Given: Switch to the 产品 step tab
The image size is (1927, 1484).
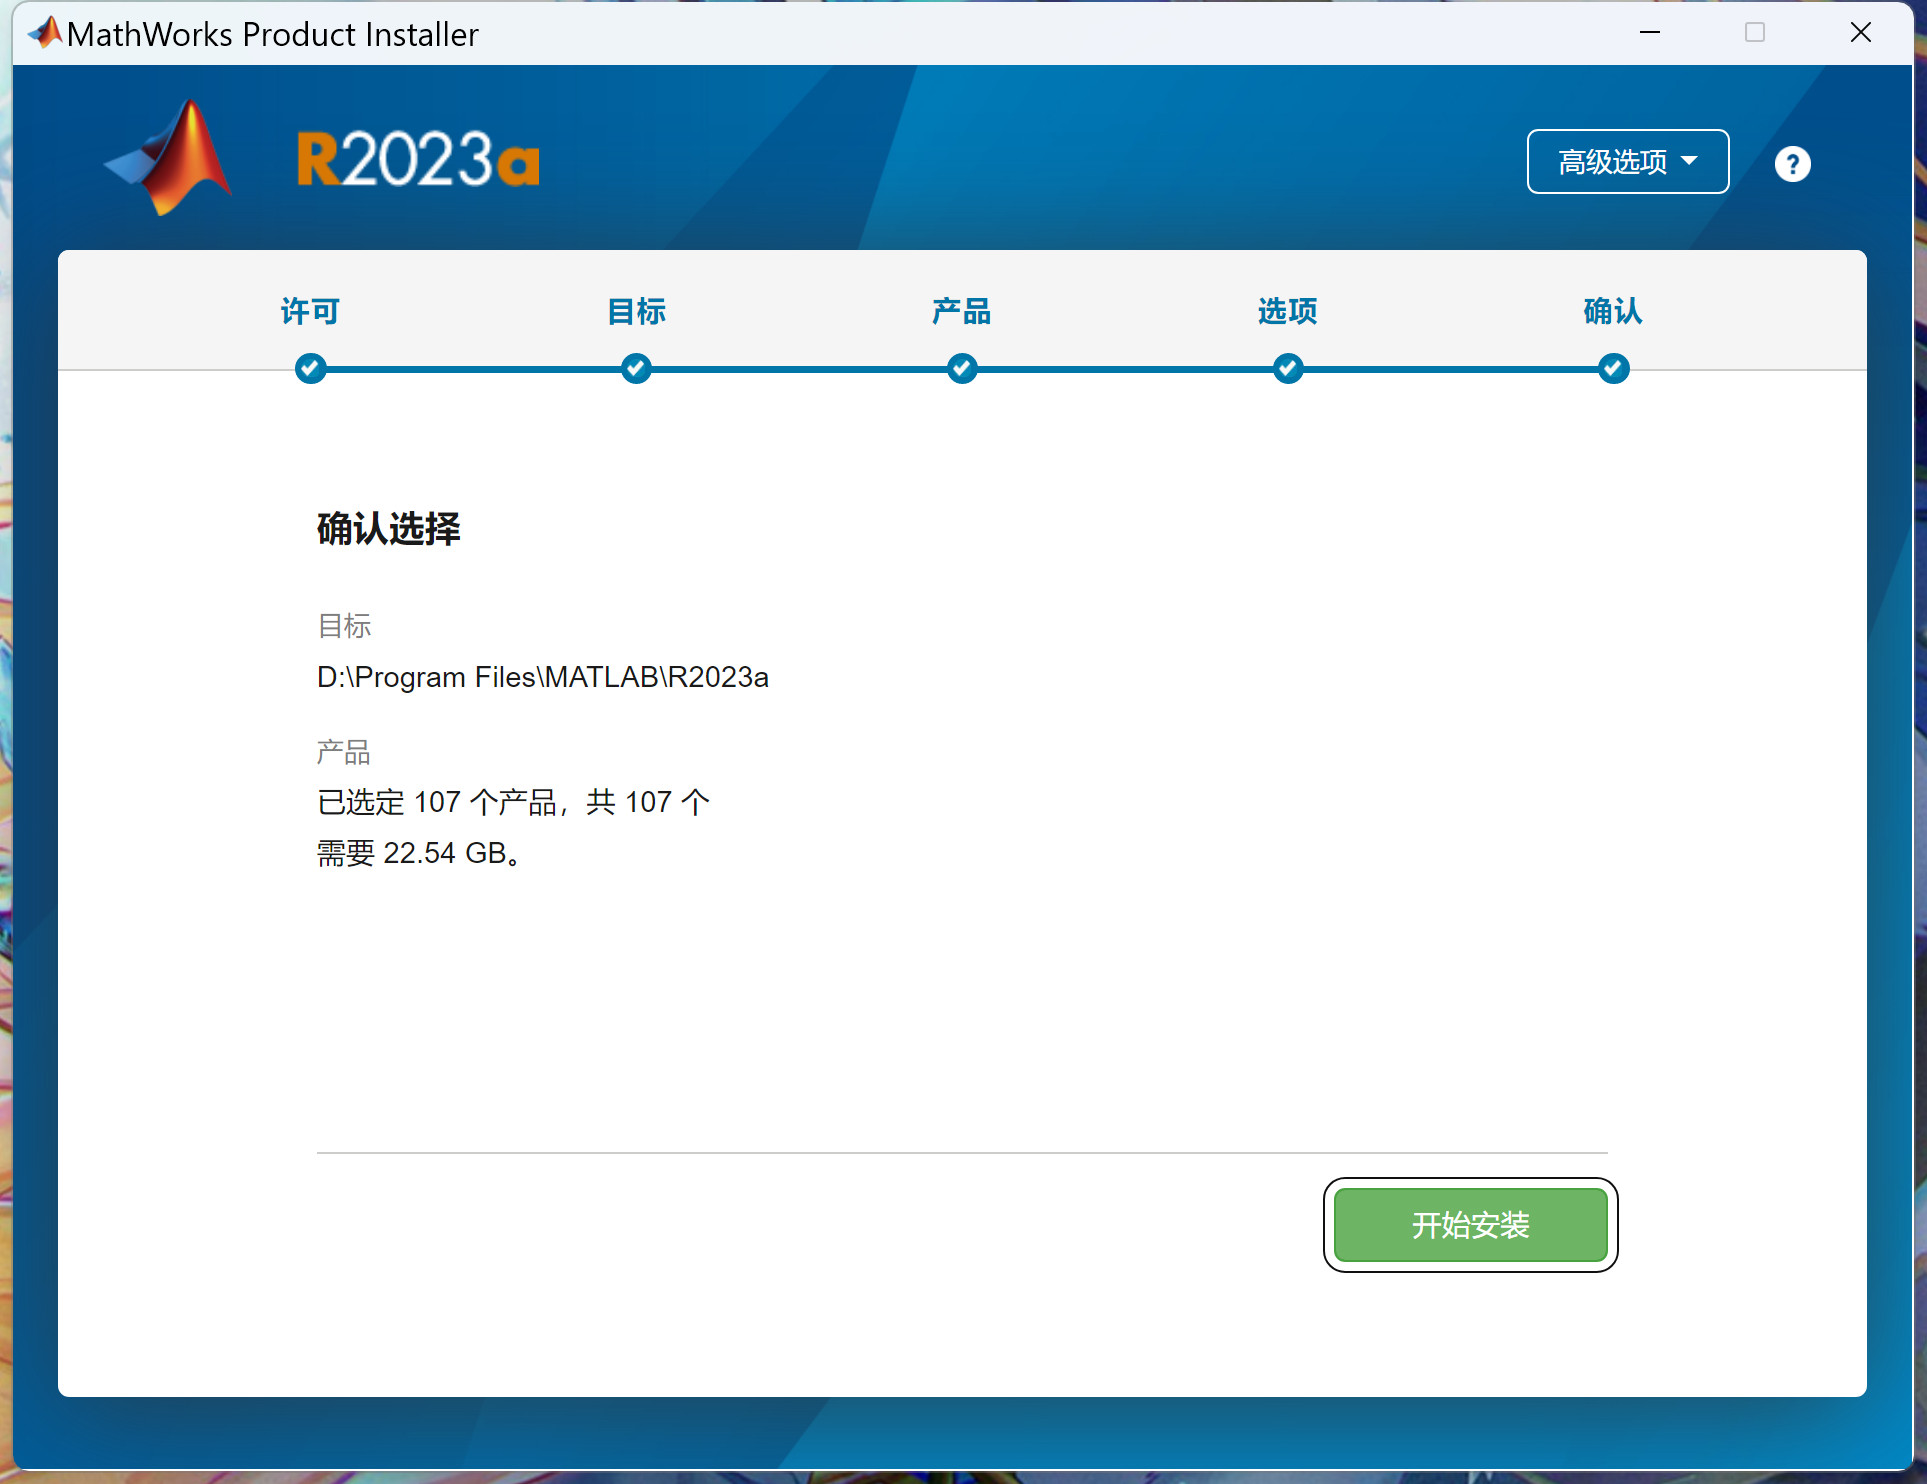Looking at the screenshot, I should pos(962,311).
